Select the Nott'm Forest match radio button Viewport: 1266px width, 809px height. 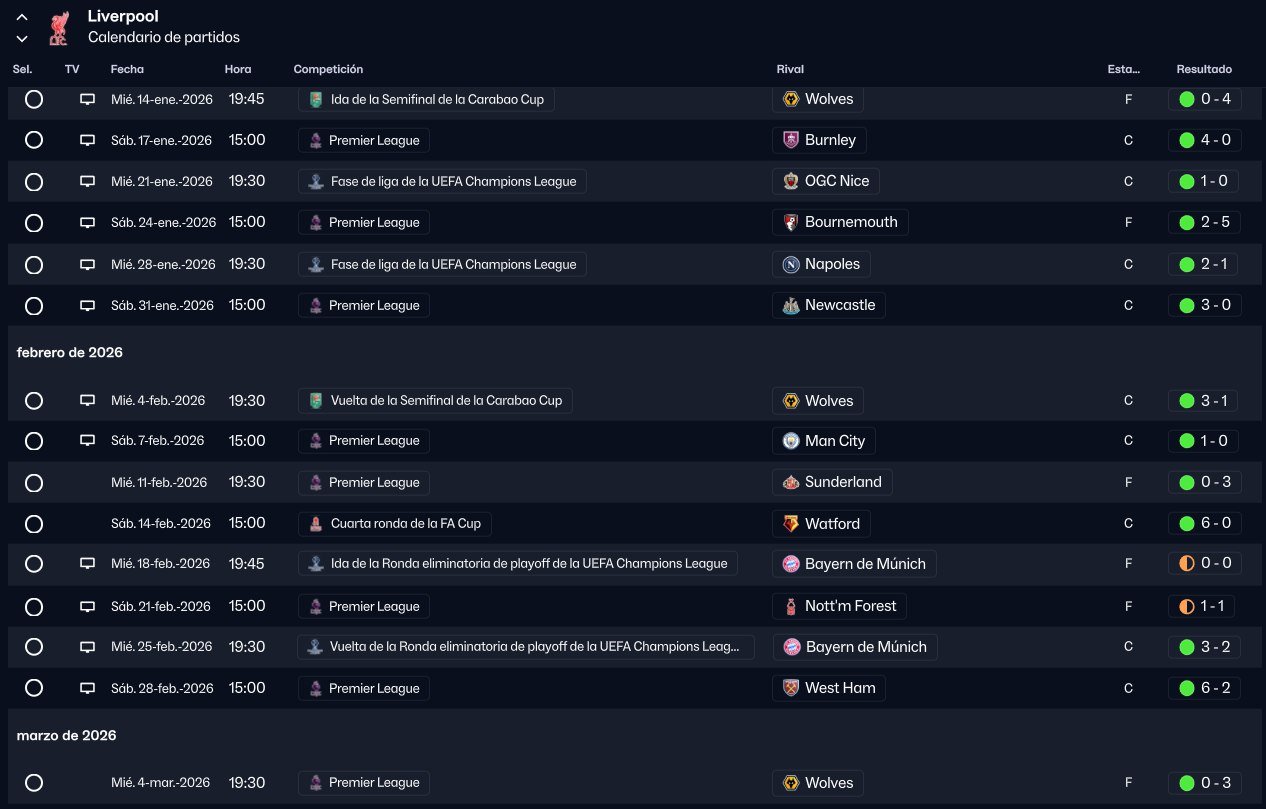point(34,606)
